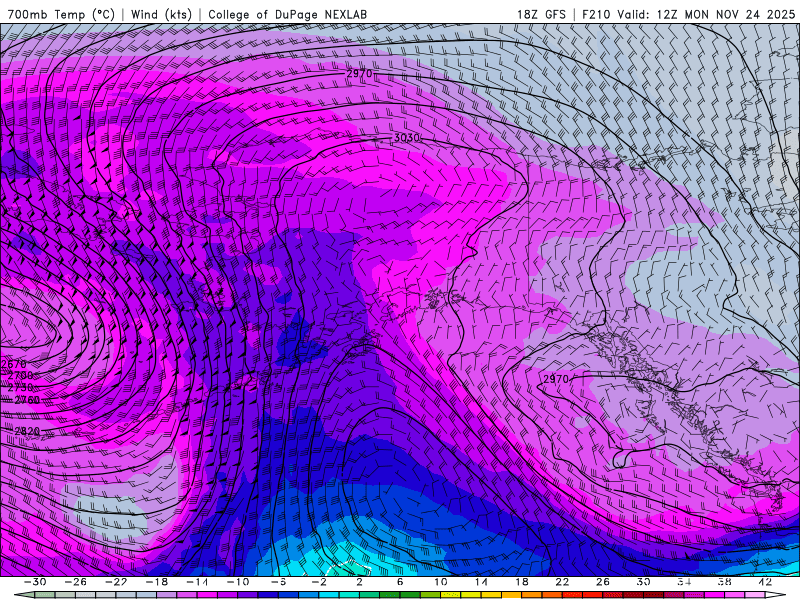This screenshot has width=800, height=600.
Task: Click the -22 colorbar tick label
Action: (x=116, y=582)
